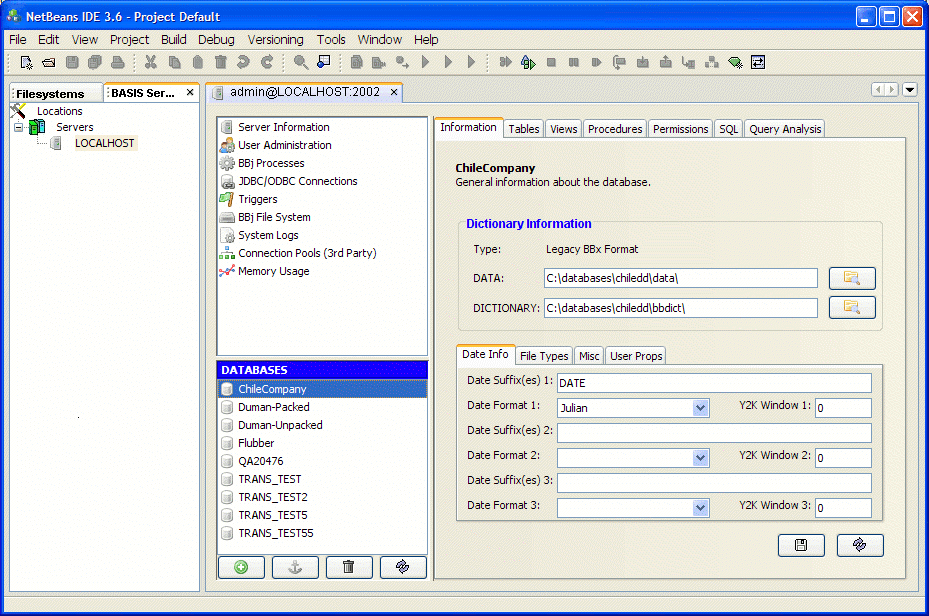Open the Date Format 2 dropdown
Viewport: 929px width, 616px height.
click(x=700, y=458)
